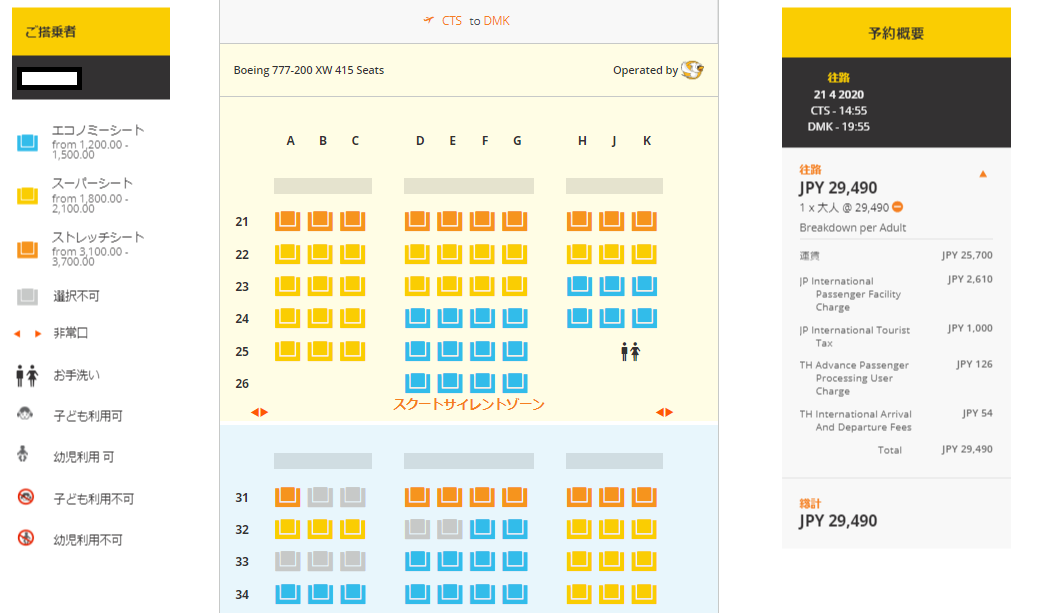Pick super seat 25B
Viewport: 1063px width, 613px height.
click(320, 351)
